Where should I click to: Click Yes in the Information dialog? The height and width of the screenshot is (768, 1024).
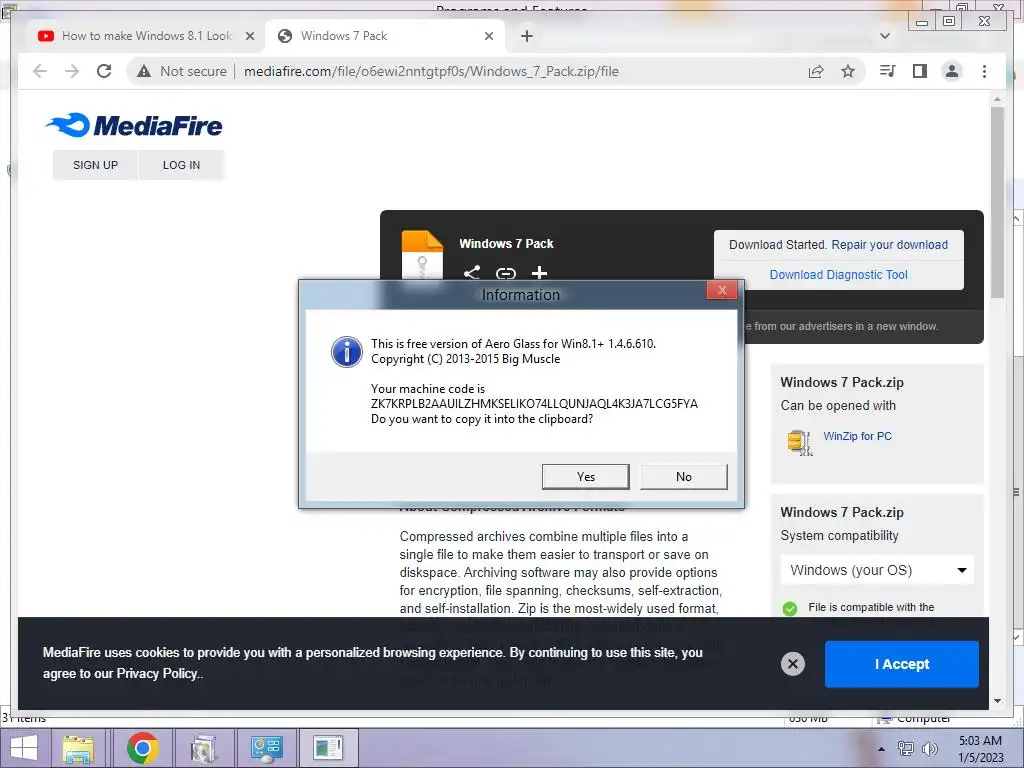[586, 477]
